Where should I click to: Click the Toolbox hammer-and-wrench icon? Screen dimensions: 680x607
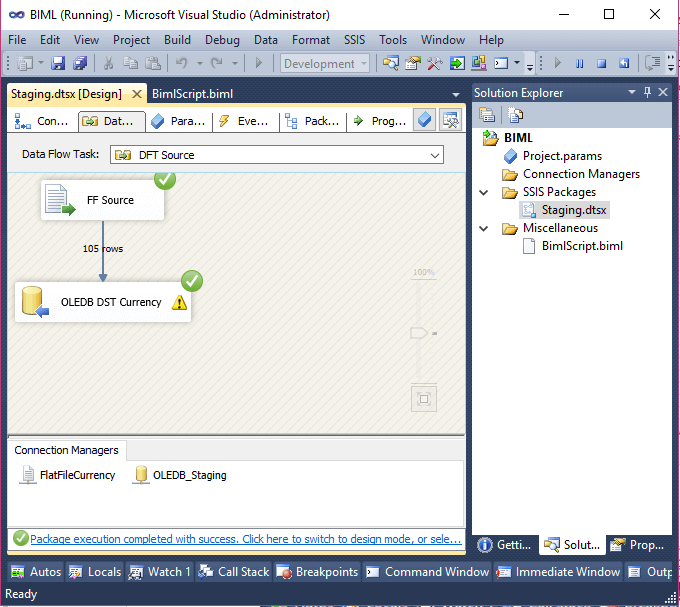coord(435,63)
